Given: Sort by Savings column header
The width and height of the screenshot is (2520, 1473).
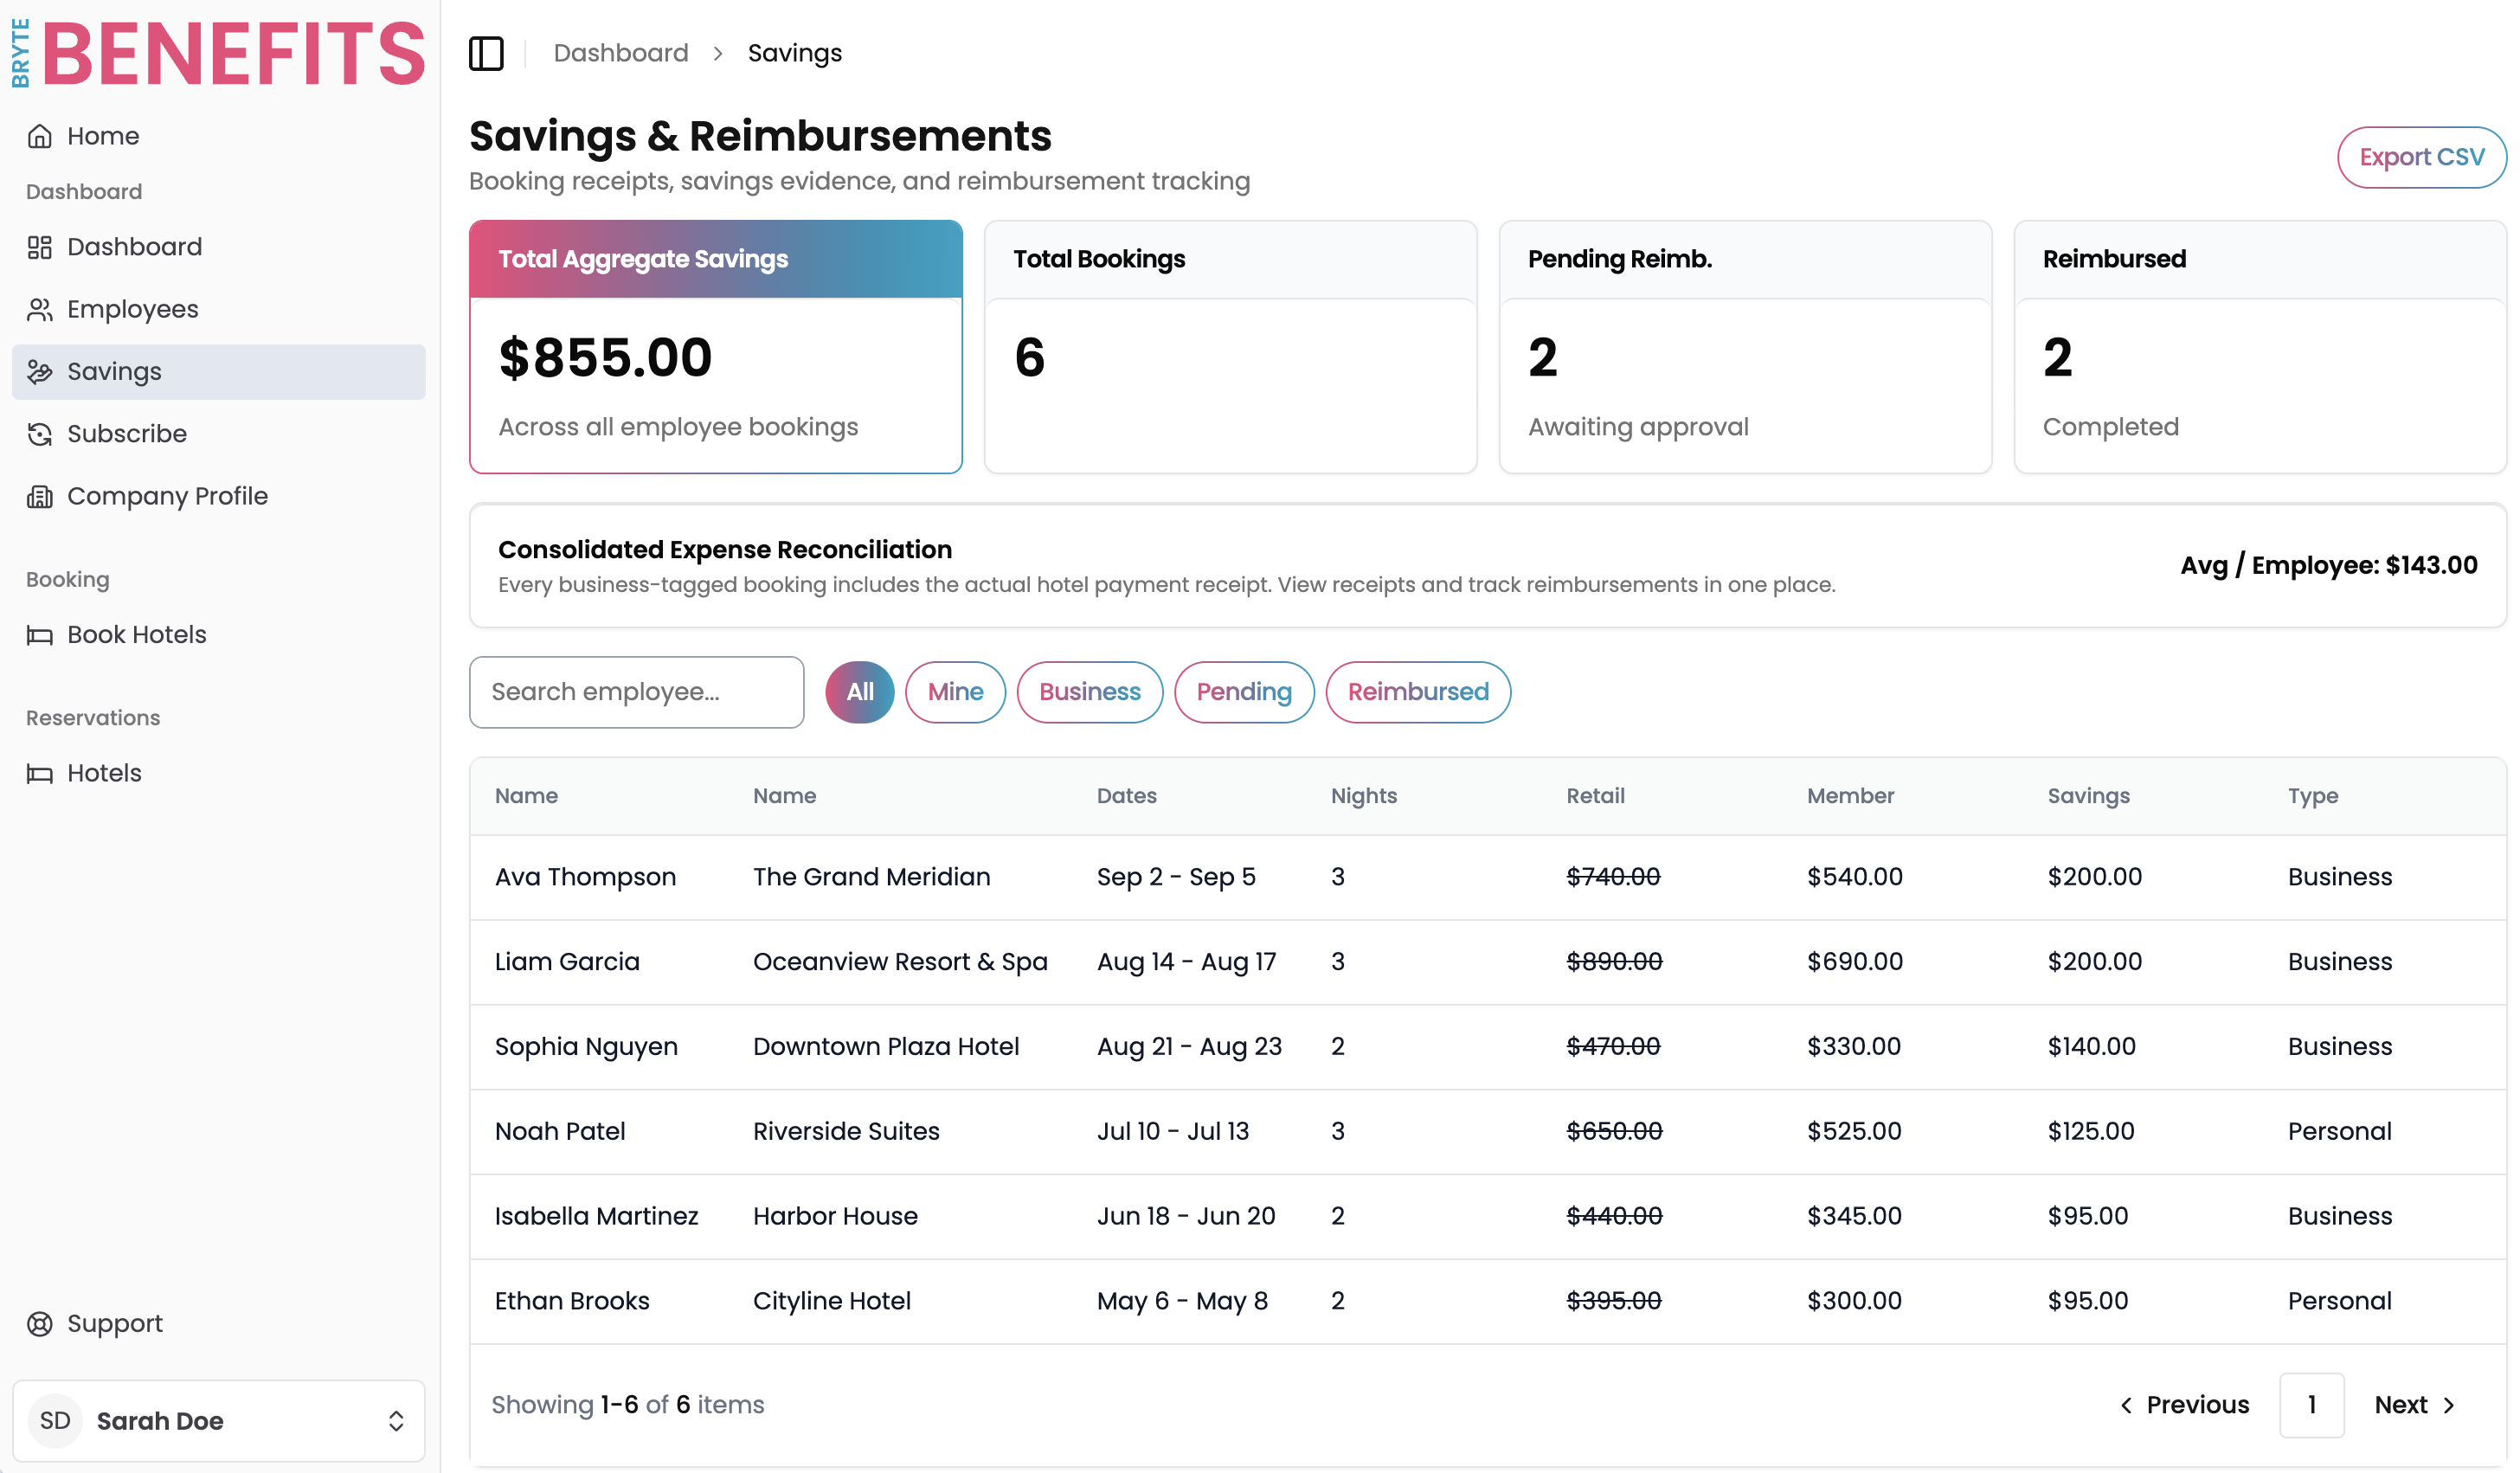Looking at the screenshot, I should click(x=2089, y=796).
